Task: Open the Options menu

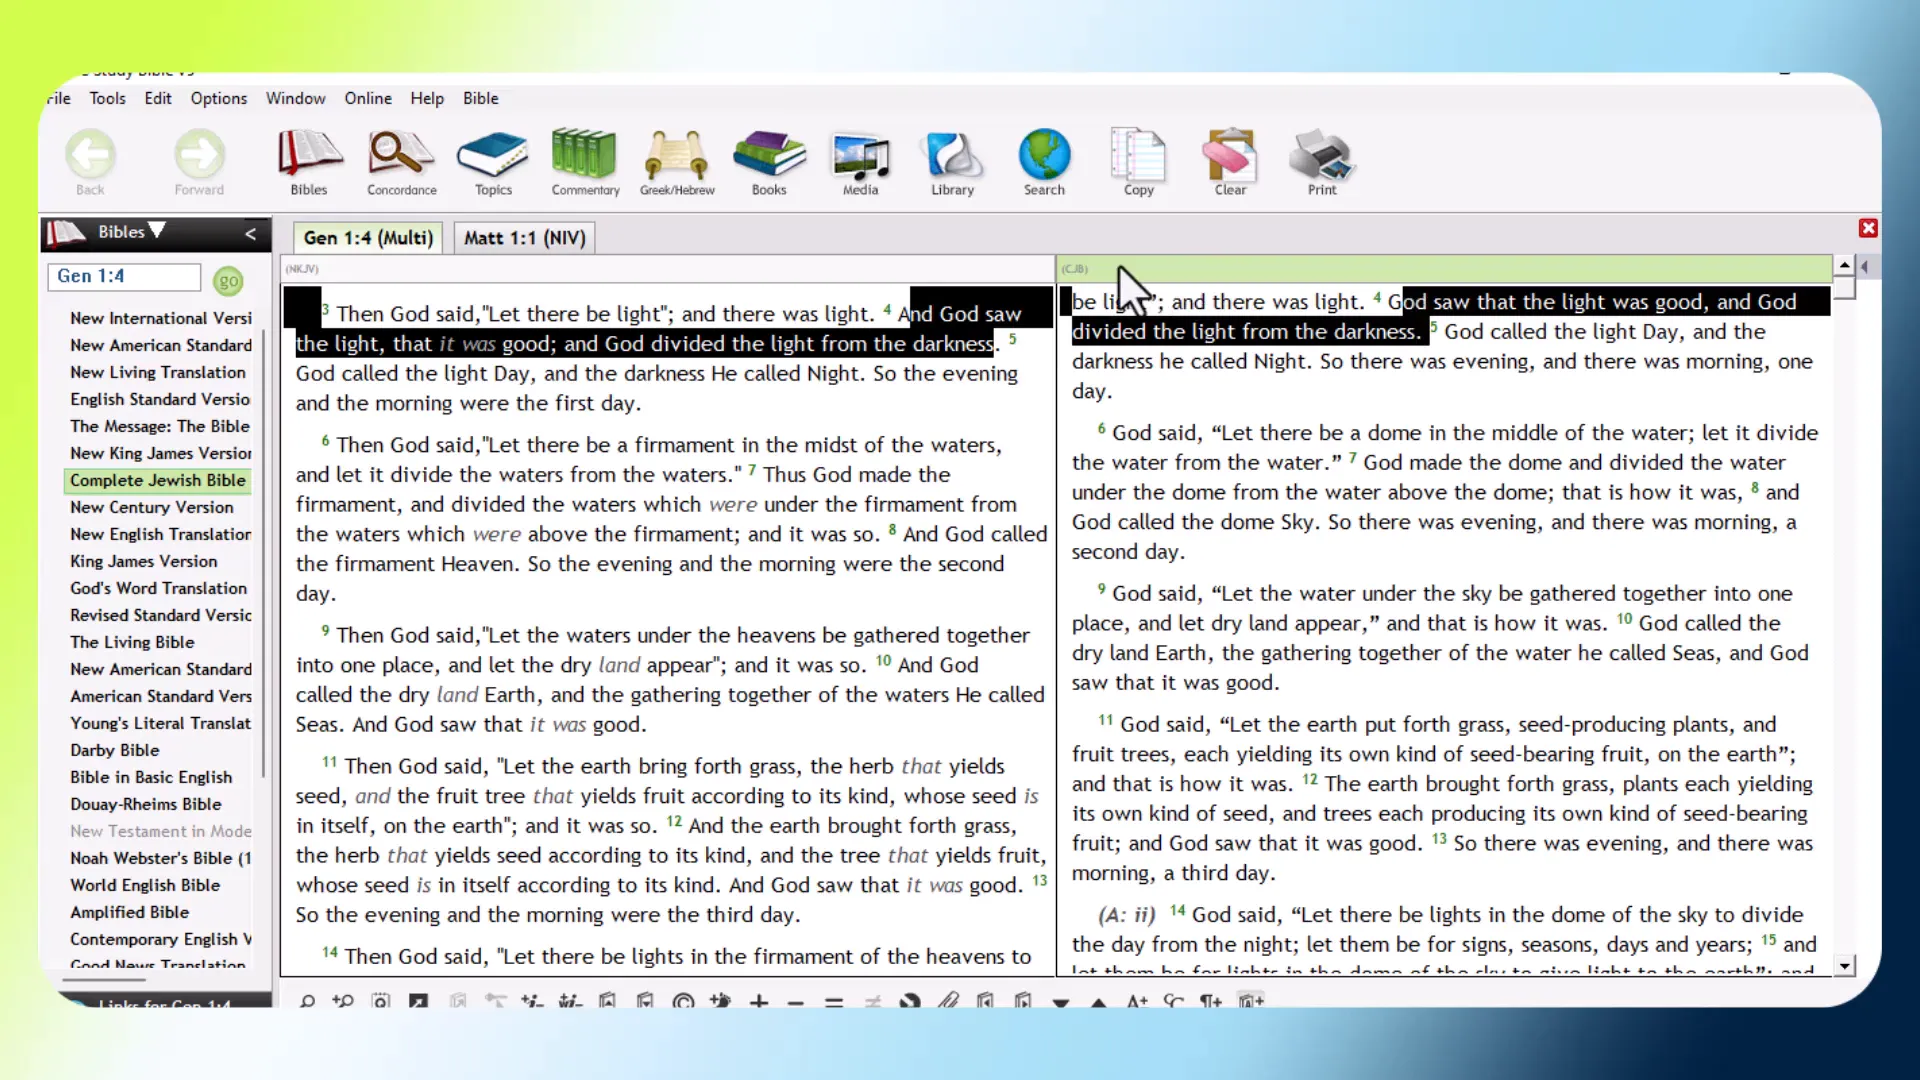Action: [219, 98]
